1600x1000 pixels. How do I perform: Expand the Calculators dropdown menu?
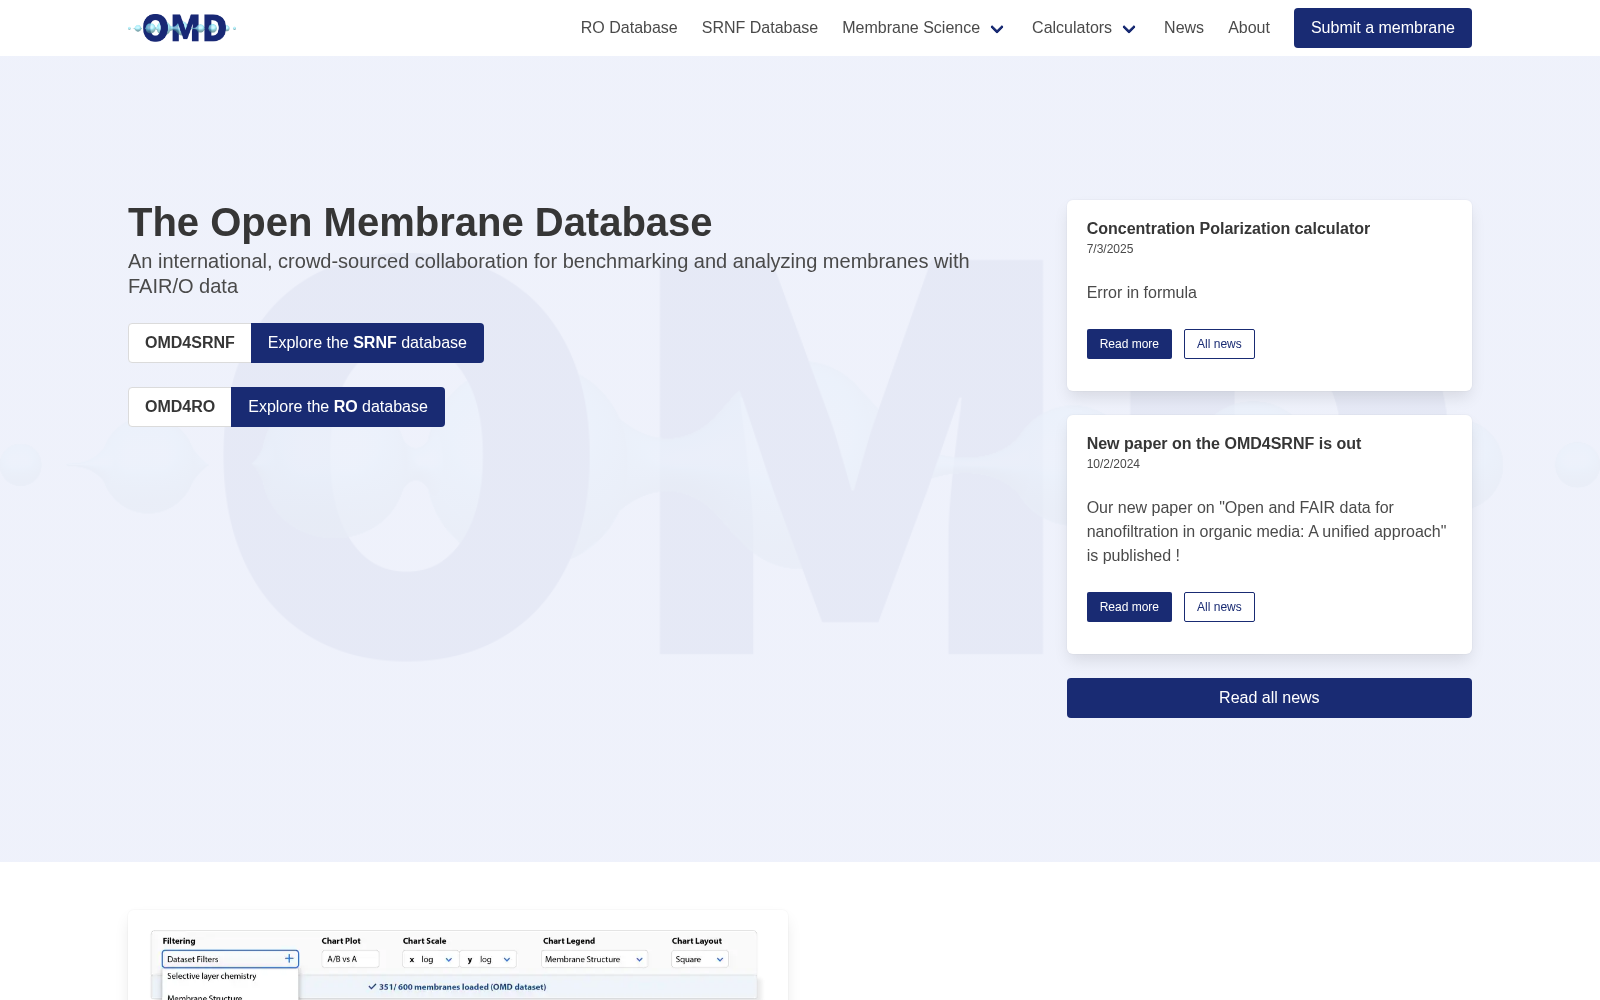click(1085, 28)
